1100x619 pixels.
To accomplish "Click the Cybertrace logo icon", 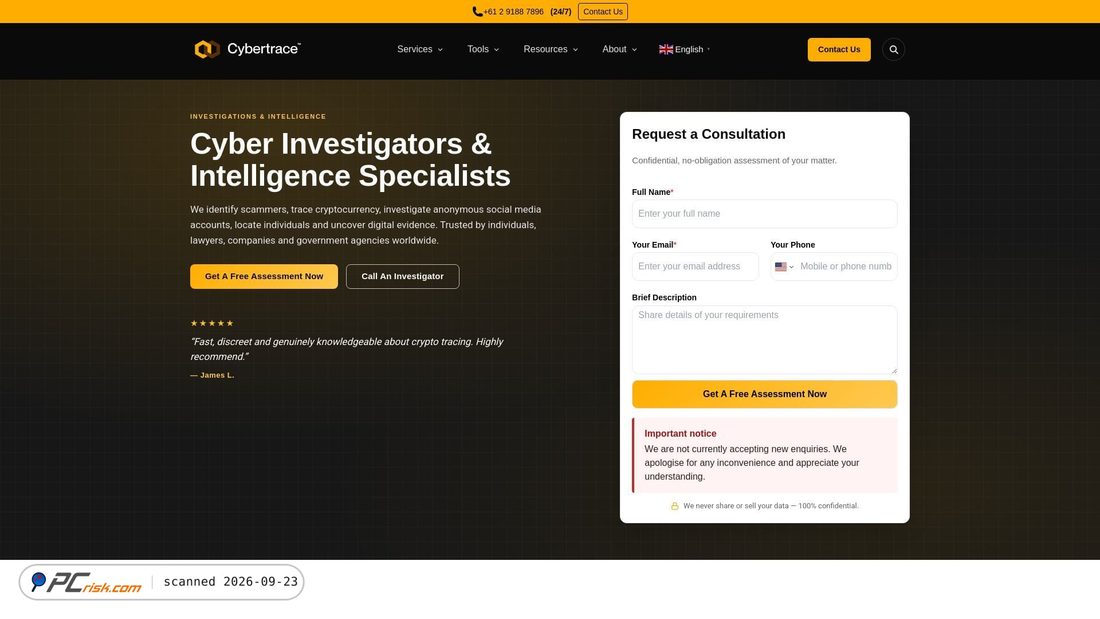I will point(207,49).
